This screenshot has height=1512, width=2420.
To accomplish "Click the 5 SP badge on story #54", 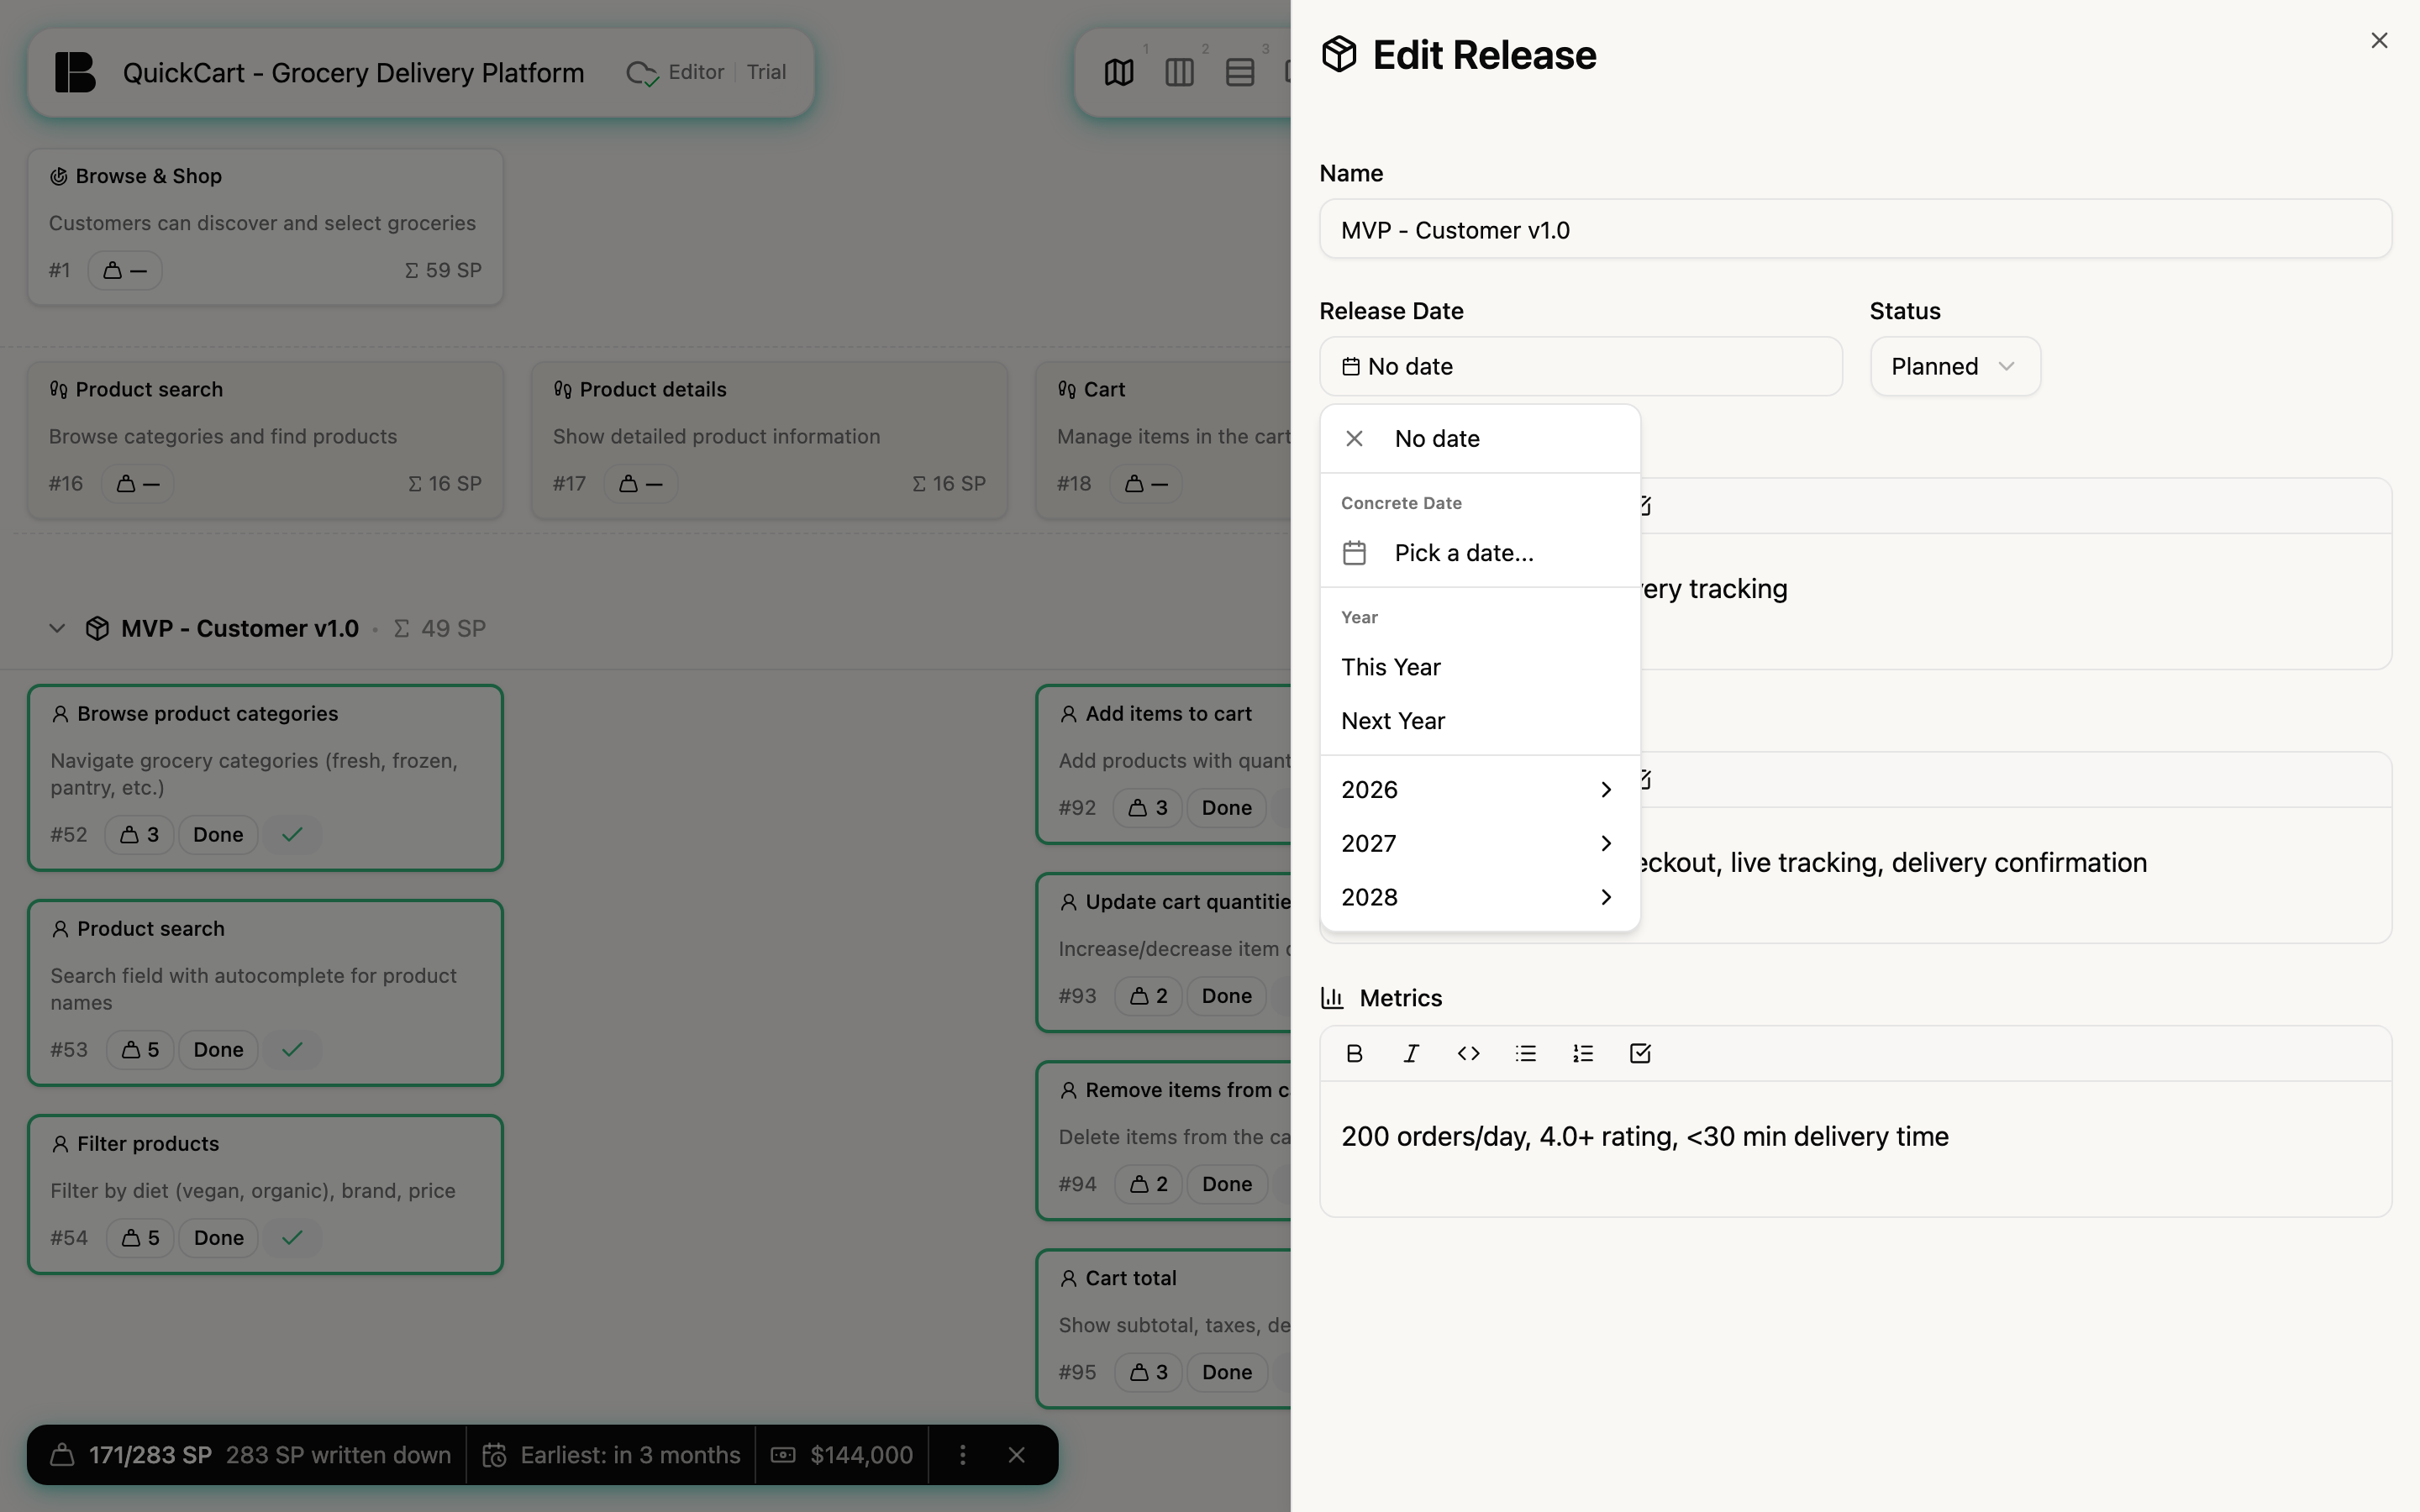I will tap(140, 1237).
